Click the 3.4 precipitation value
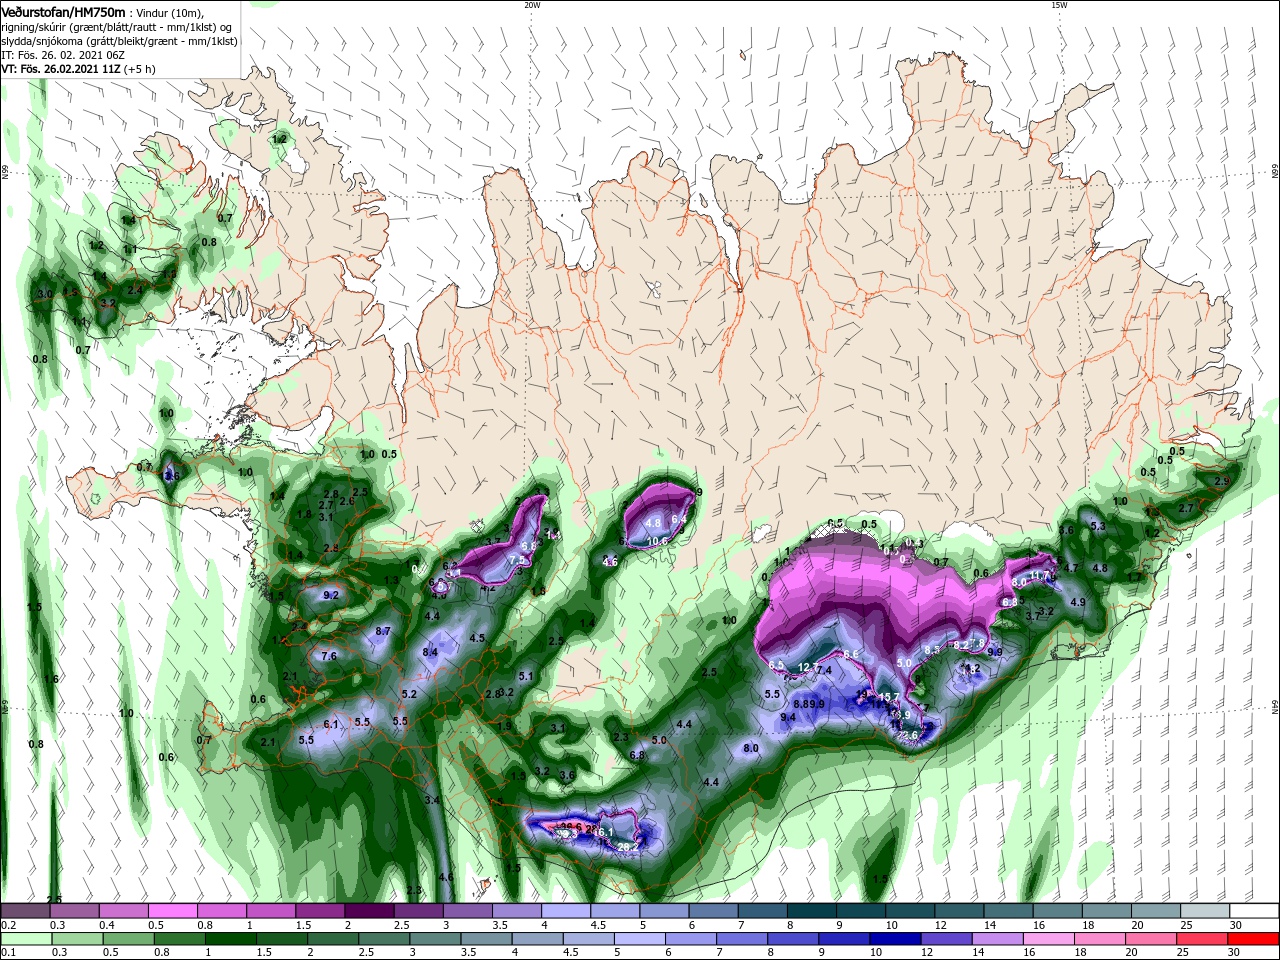The width and height of the screenshot is (1280, 960). [432, 801]
